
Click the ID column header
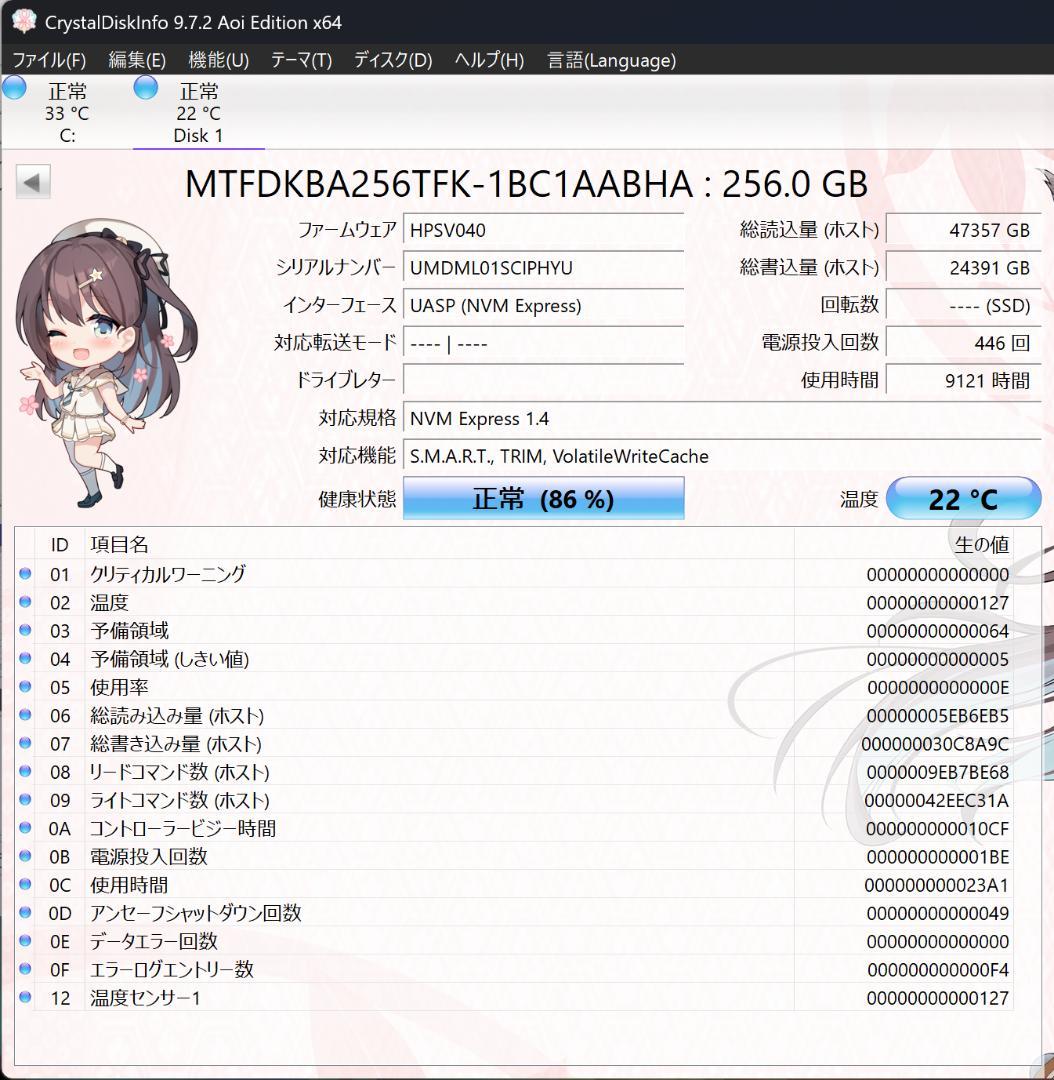(x=59, y=545)
